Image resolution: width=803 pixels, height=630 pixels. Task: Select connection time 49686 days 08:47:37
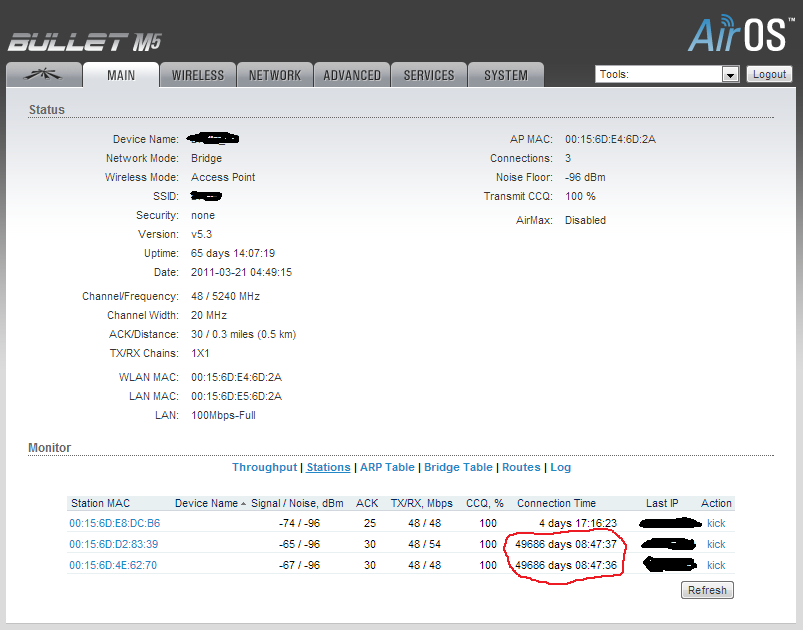tap(565, 544)
